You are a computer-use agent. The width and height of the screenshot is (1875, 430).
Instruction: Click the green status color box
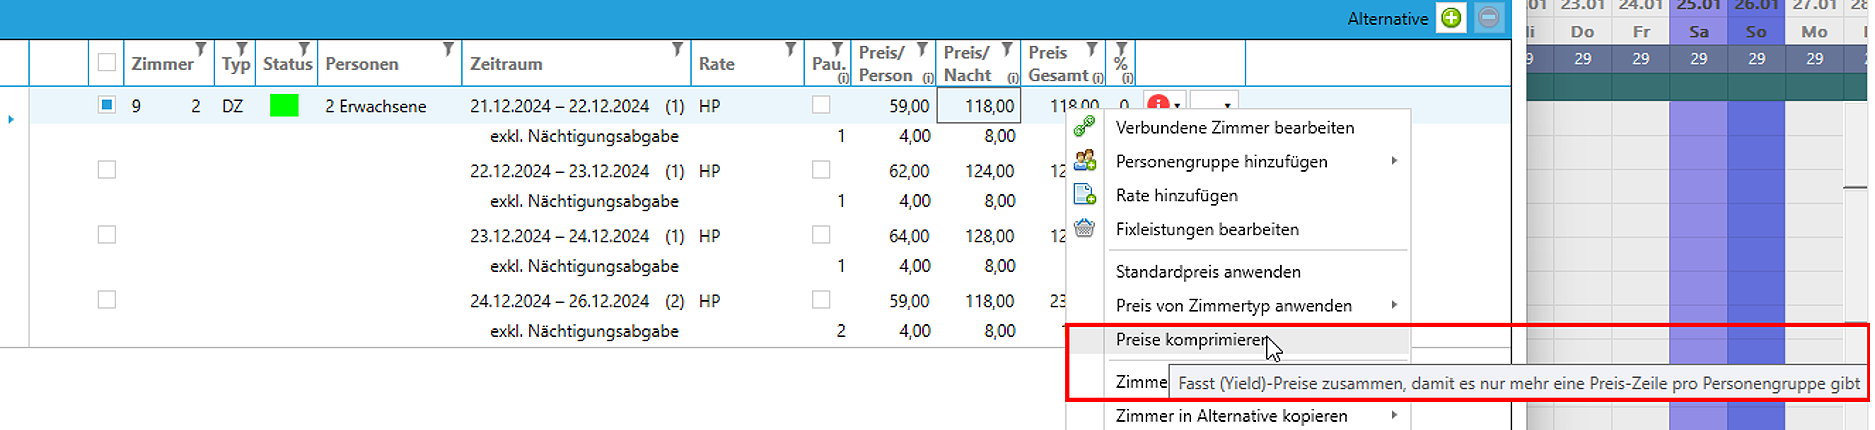pos(284,105)
